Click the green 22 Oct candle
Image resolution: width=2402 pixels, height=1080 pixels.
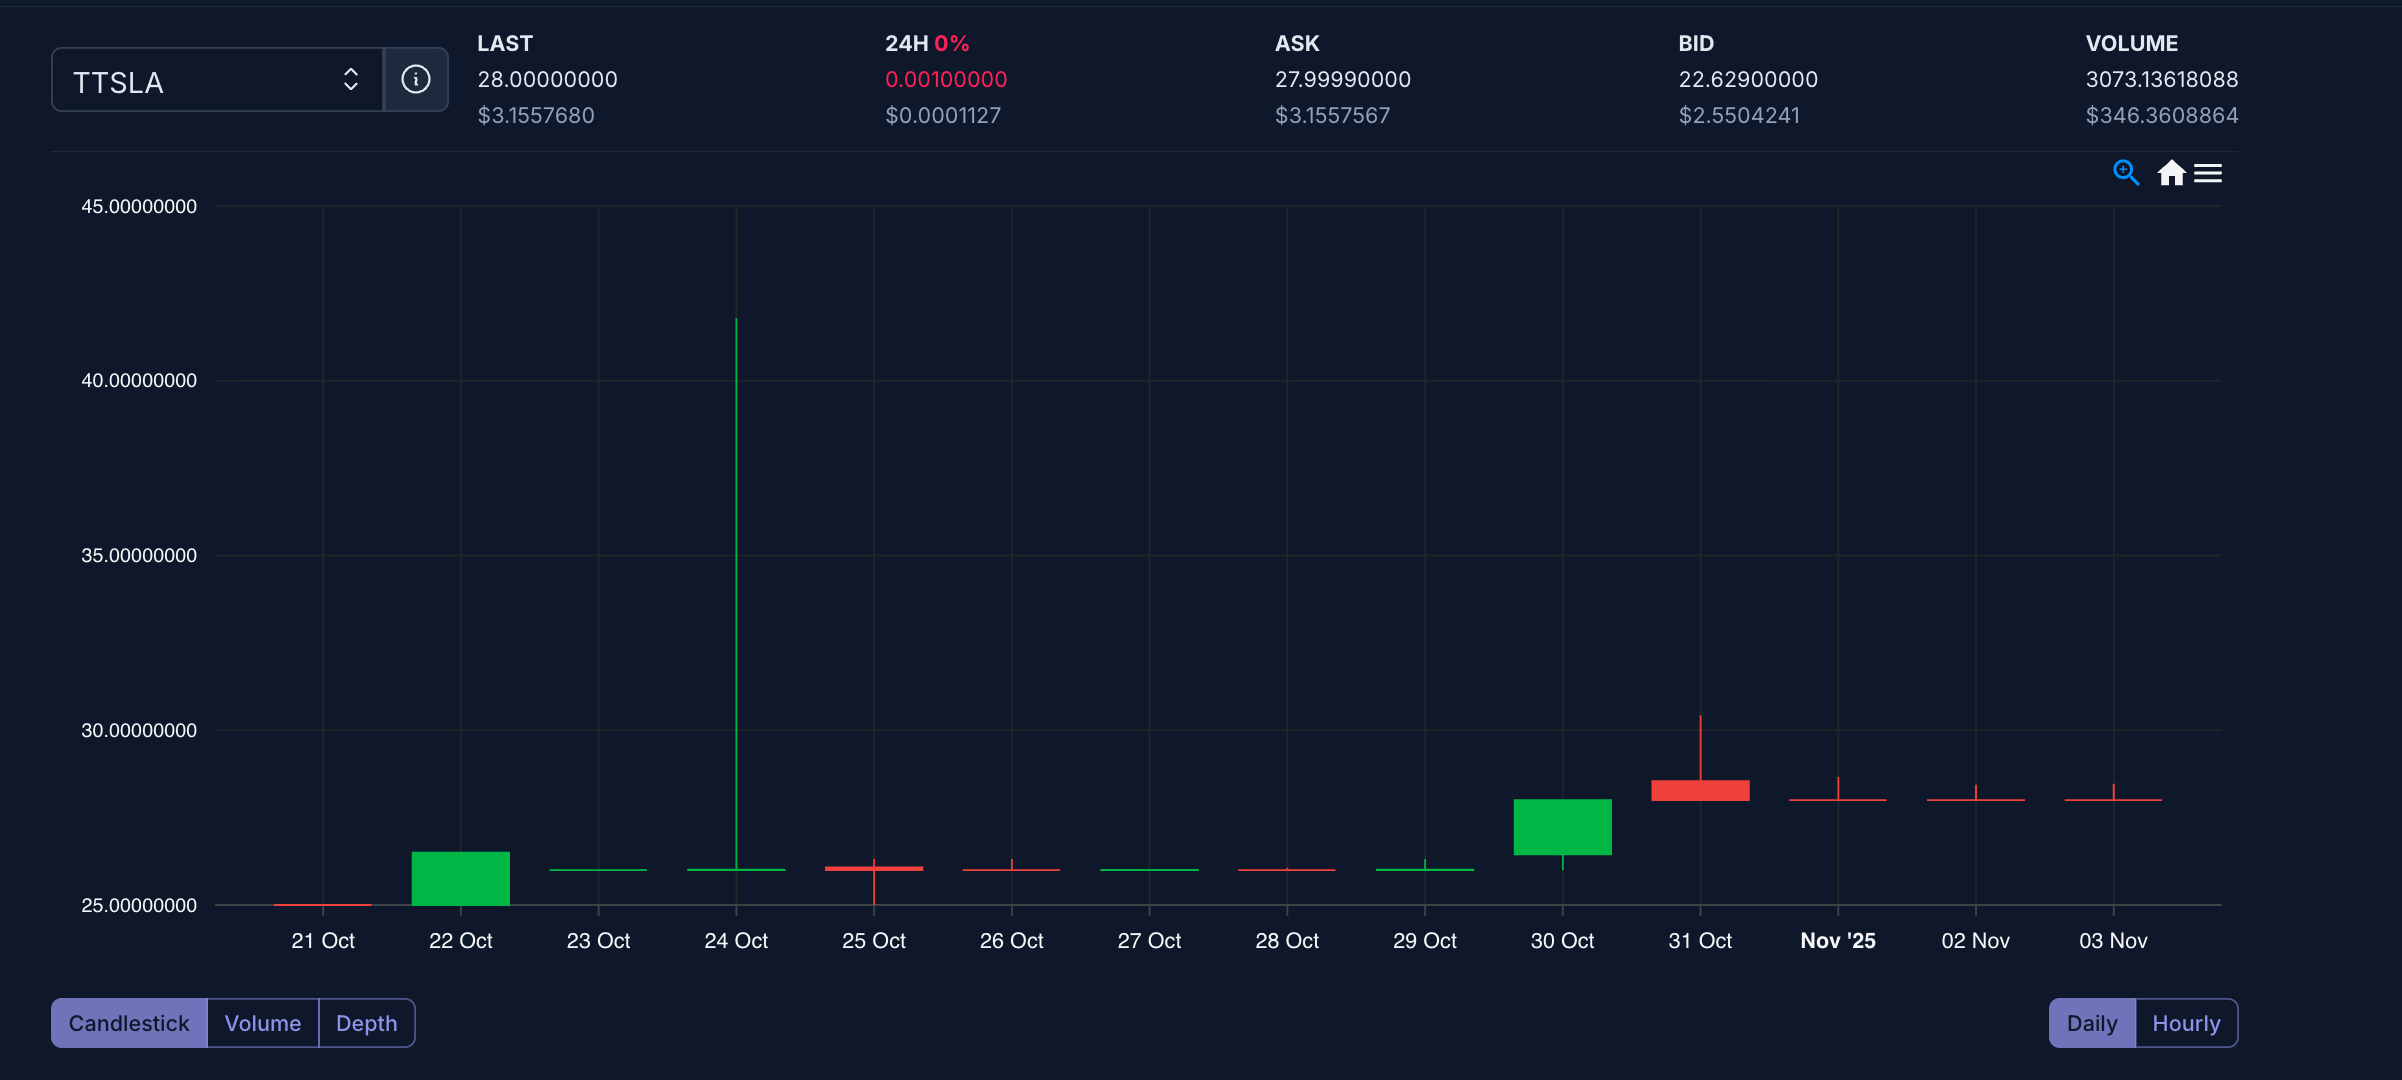[461, 878]
